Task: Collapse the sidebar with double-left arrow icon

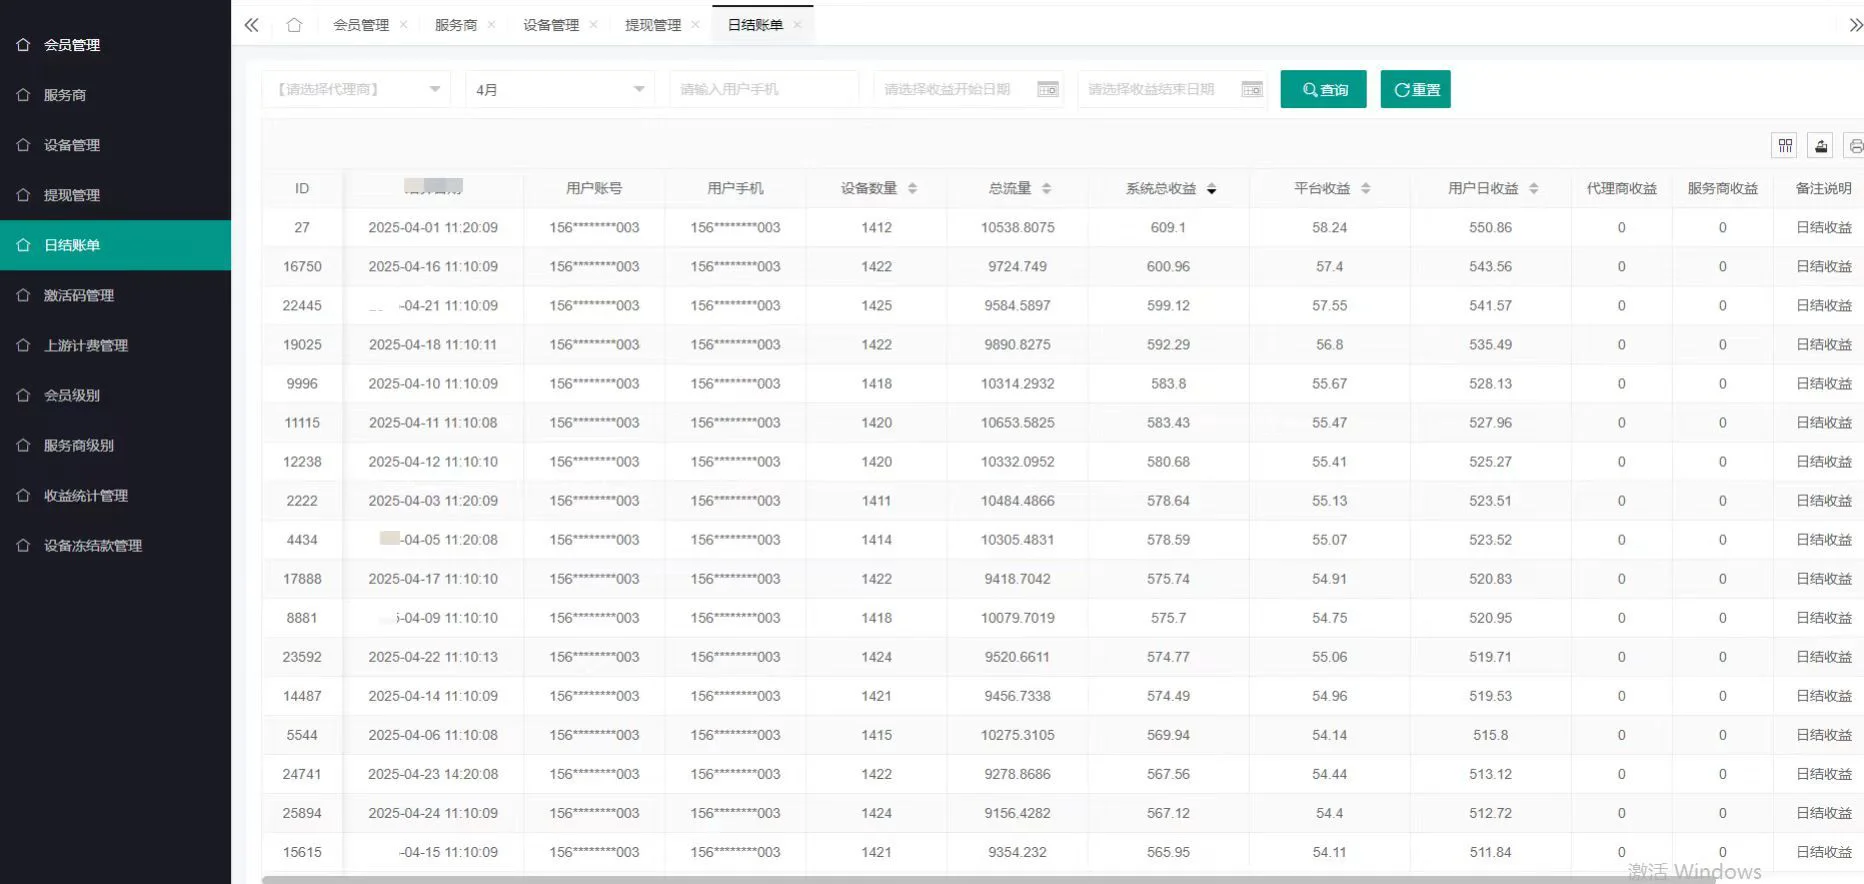Action: pyautogui.click(x=251, y=25)
